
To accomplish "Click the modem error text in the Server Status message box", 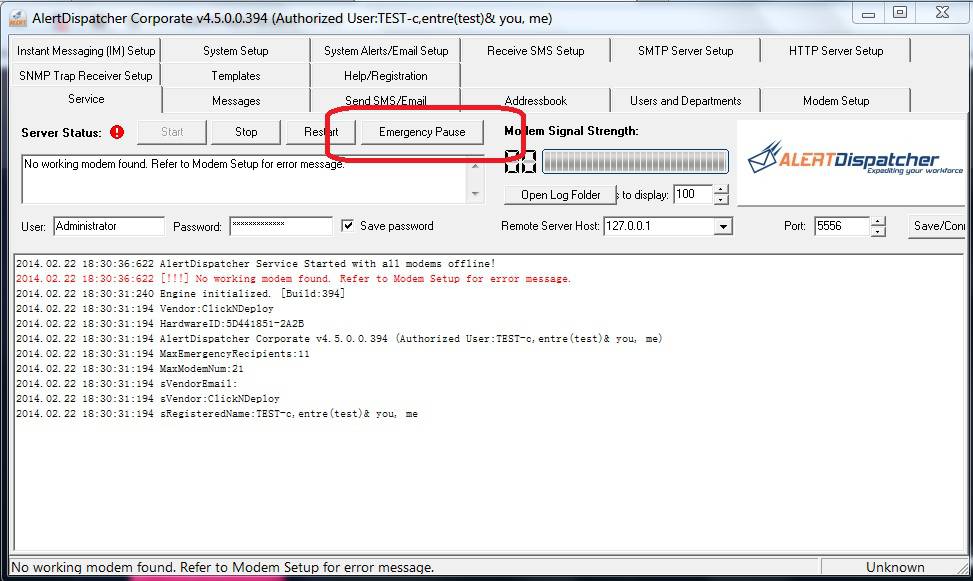I will (184, 164).
